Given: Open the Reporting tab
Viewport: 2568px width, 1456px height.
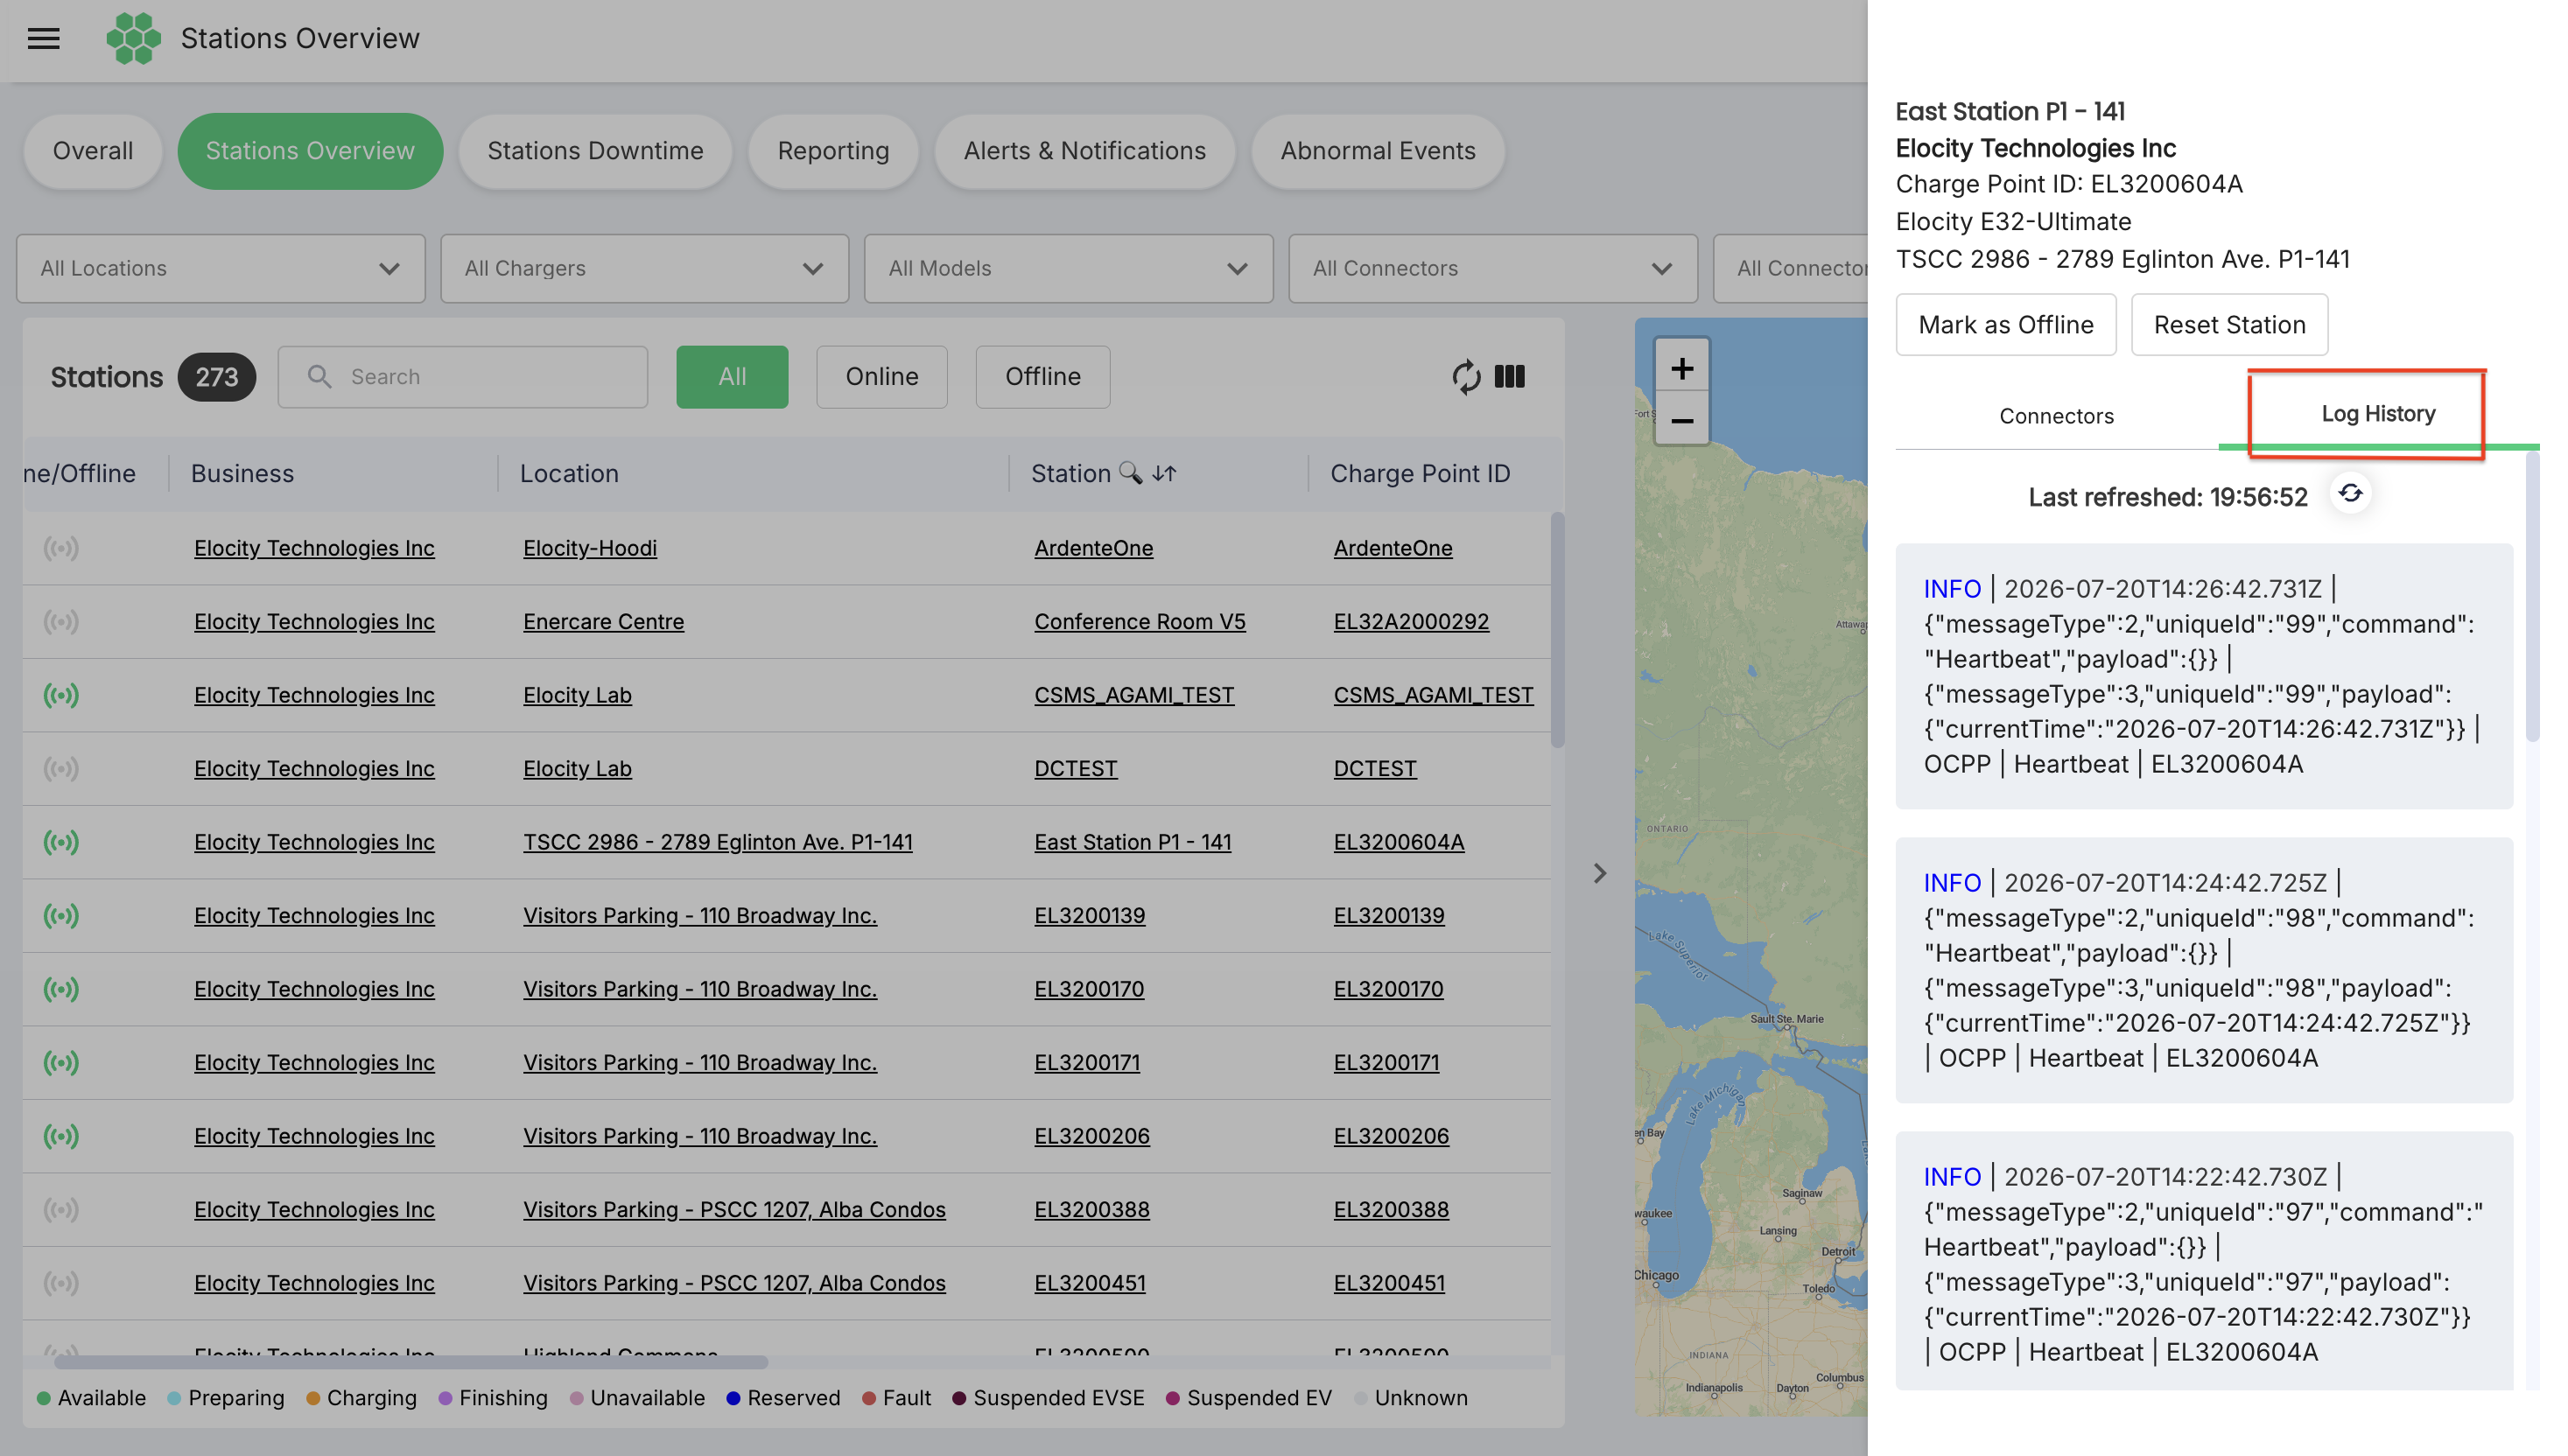Looking at the screenshot, I should (x=833, y=151).
